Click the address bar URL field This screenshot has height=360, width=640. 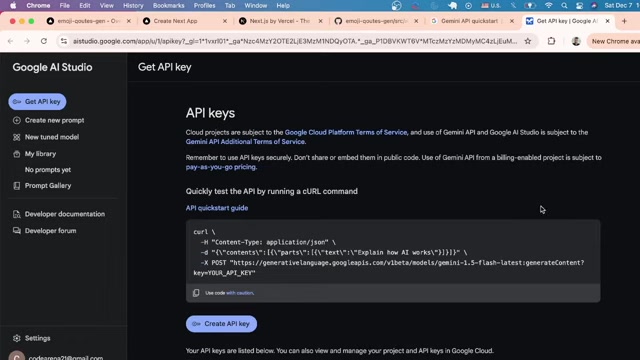pyautogui.click(x=295, y=41)
